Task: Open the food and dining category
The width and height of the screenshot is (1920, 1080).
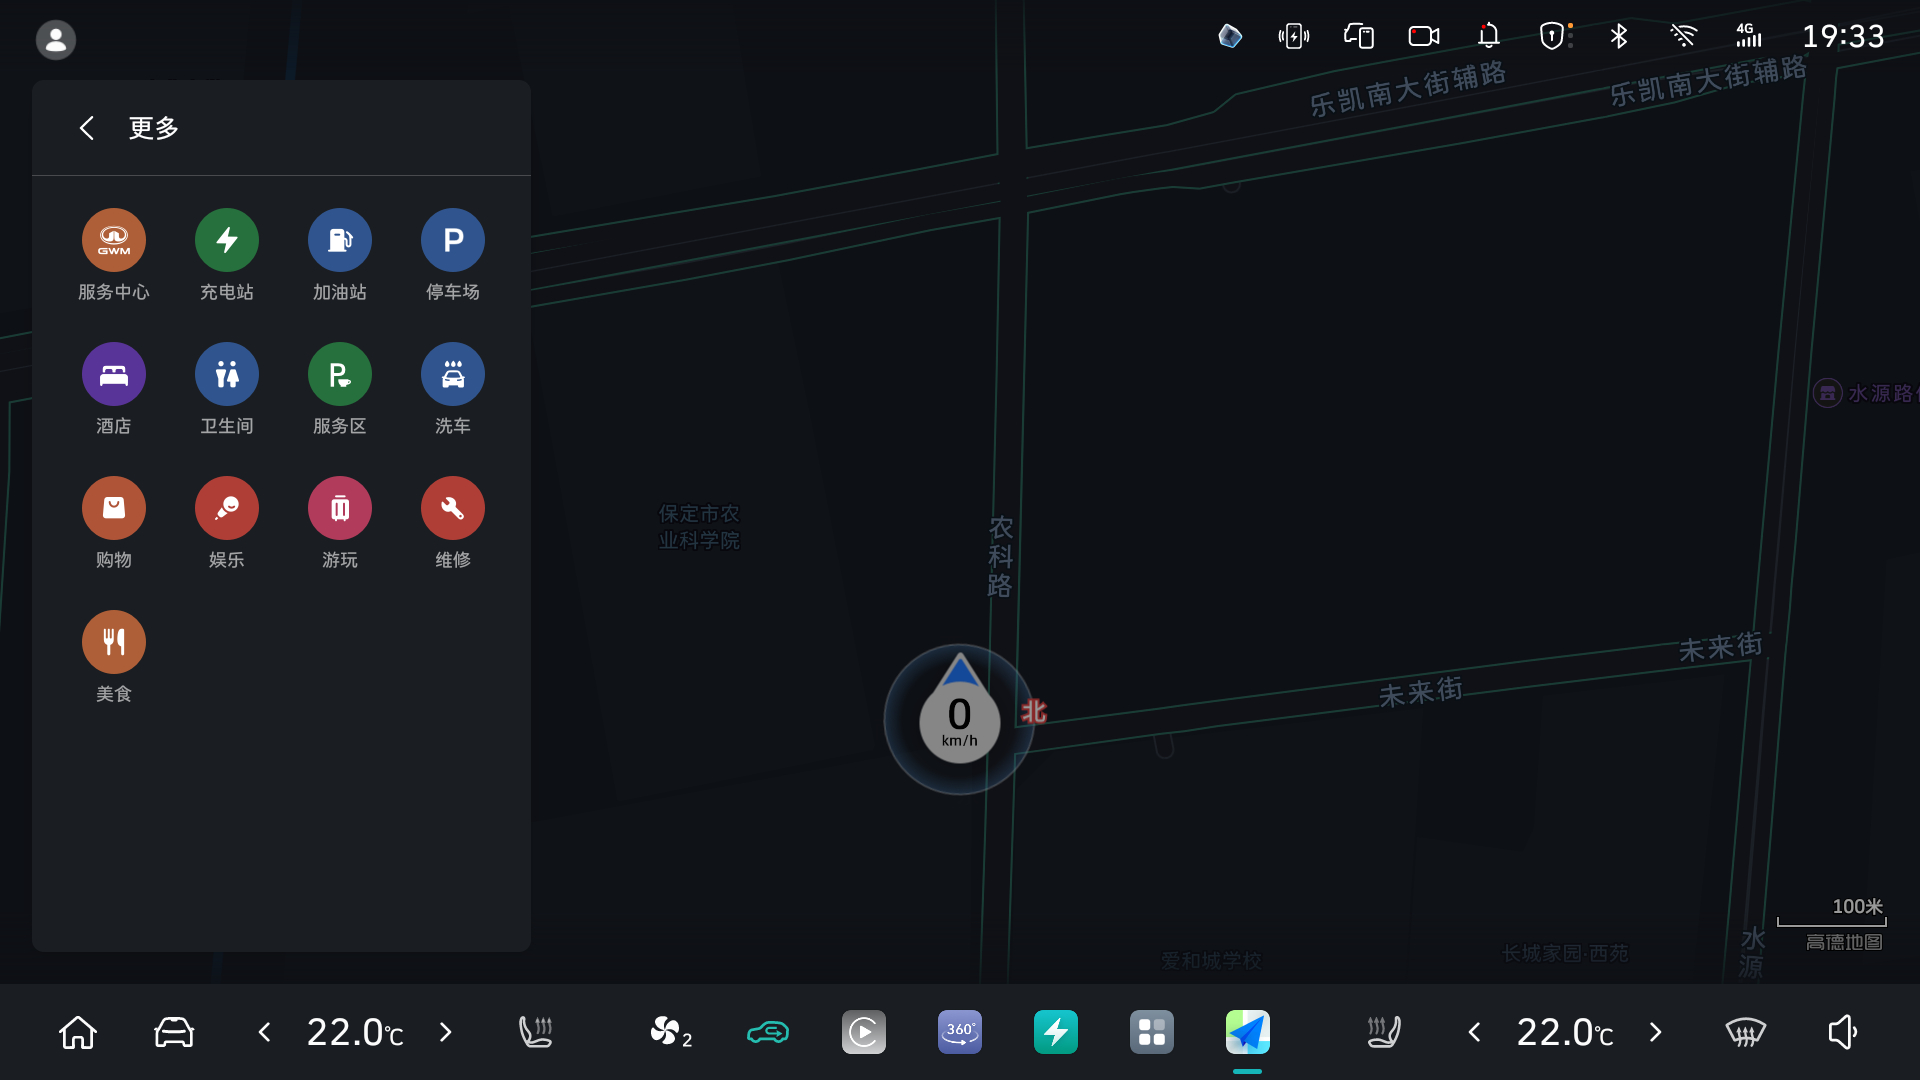Action: point(114,642)
